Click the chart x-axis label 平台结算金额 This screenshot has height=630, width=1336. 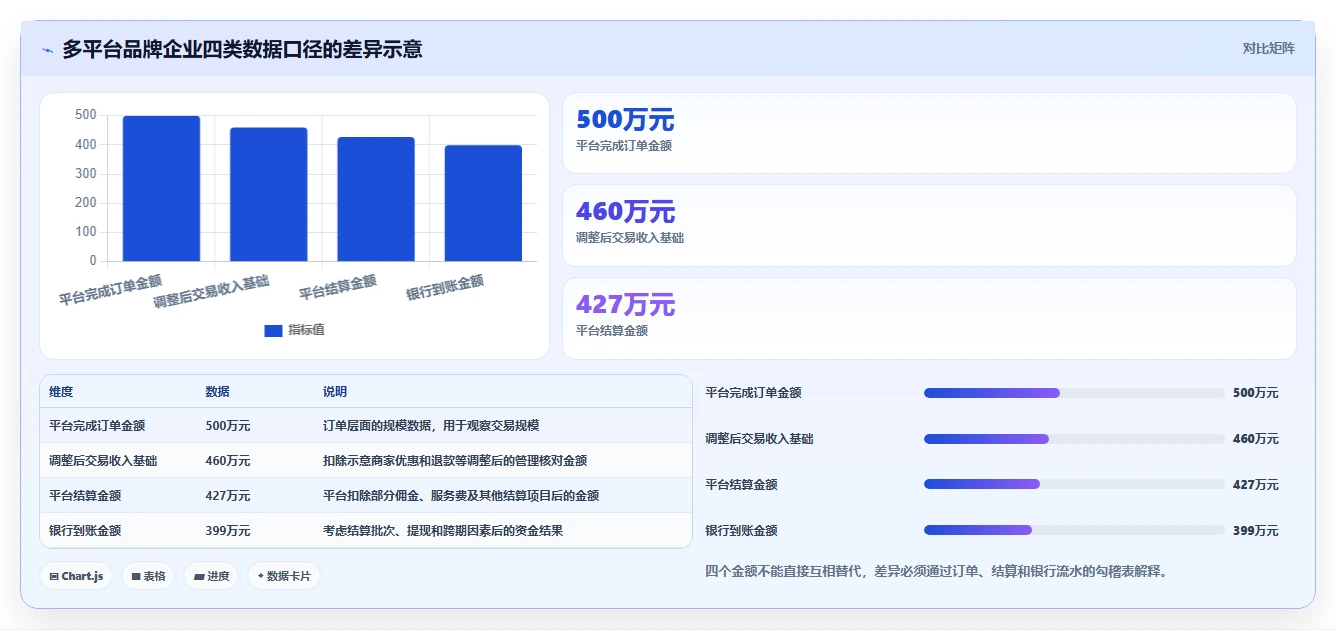[x=338, y=289]
